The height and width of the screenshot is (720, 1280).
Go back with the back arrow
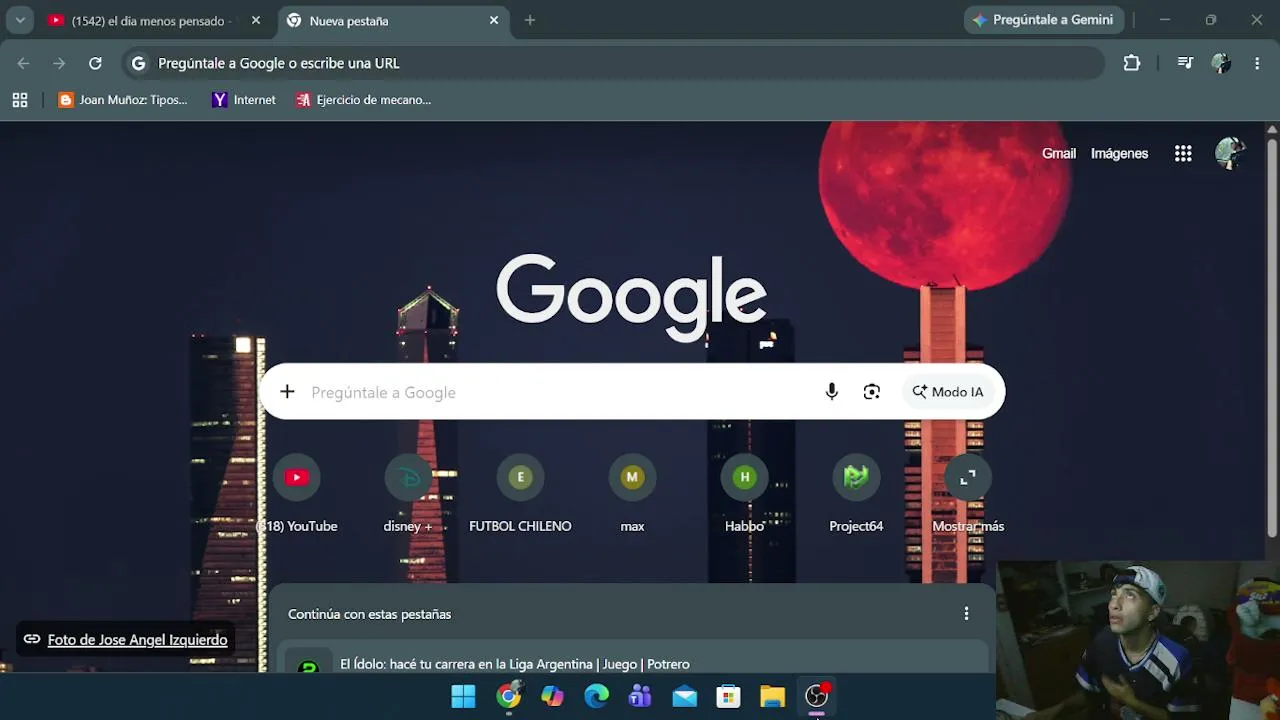23,63
